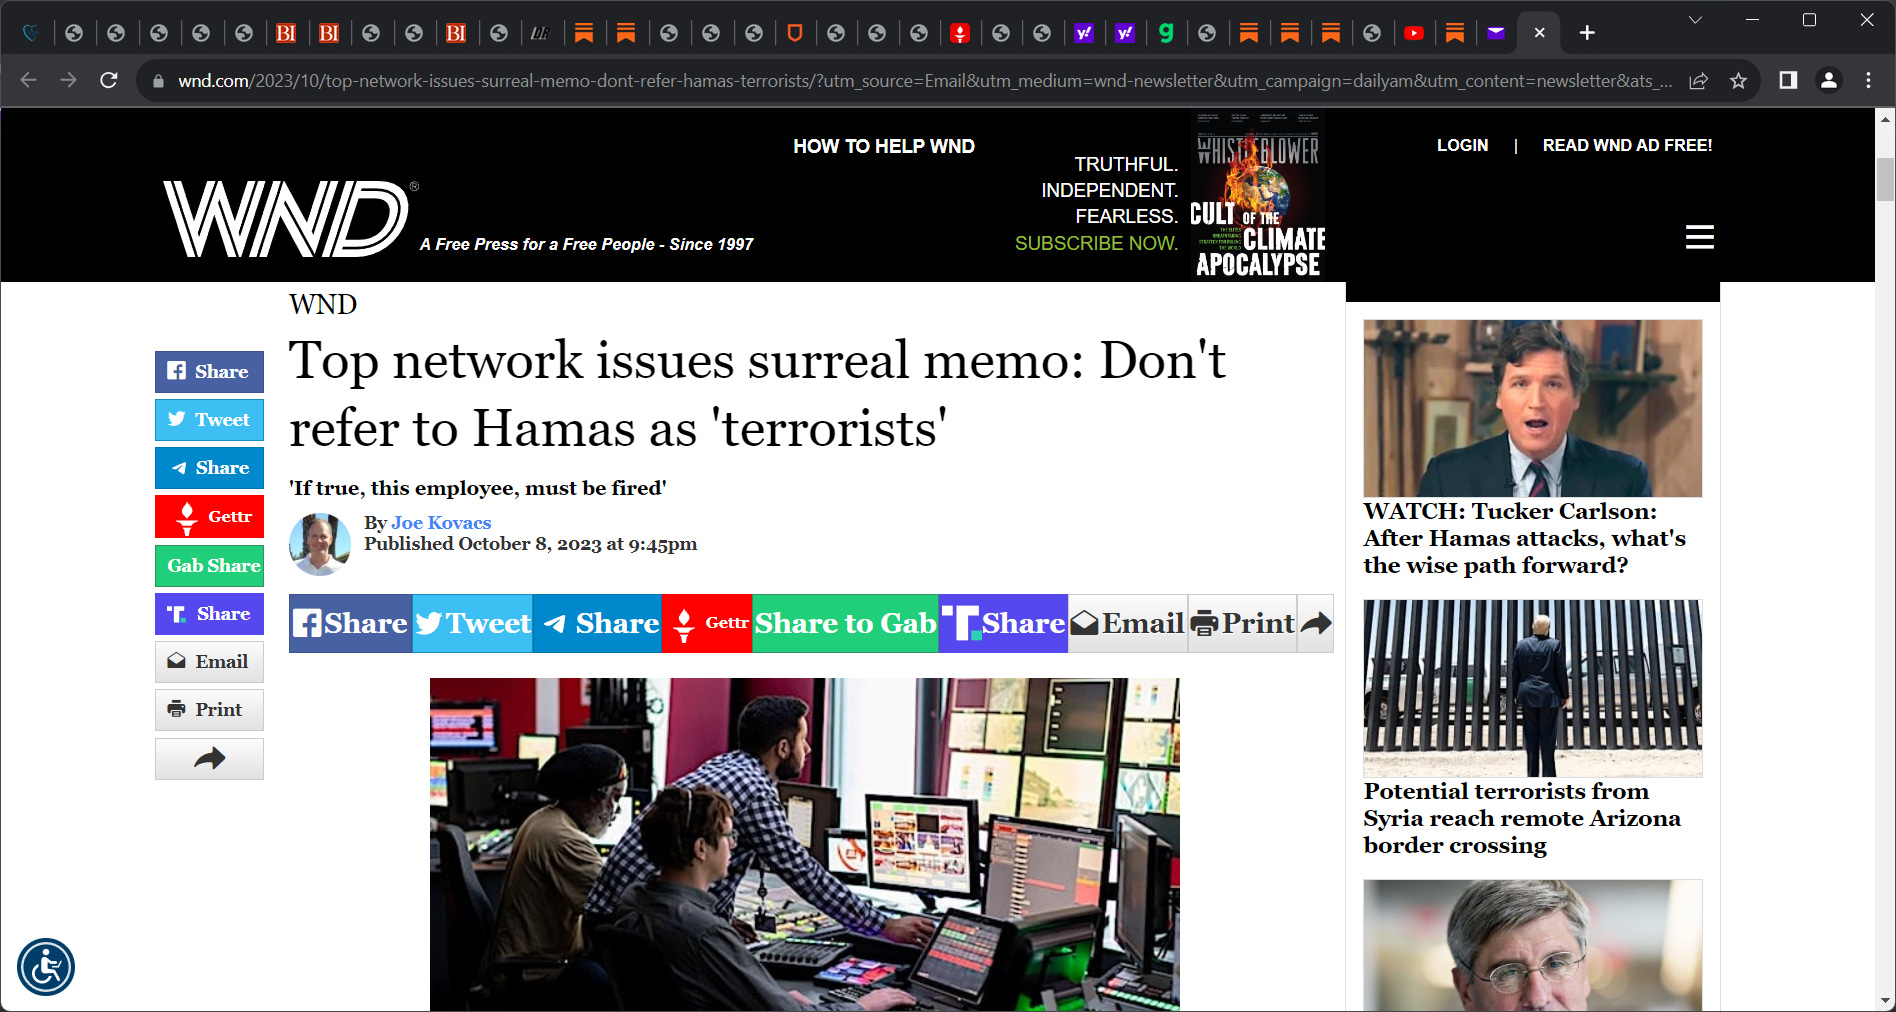Screen dimensions: 1896x1012
Task: Click READ WND AD FREE! link
Action: [1627, 145]
